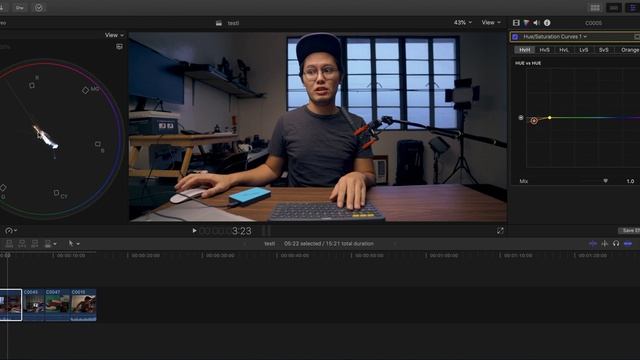
Task: Click the 'selected / total duration' readout
Action: (329, 244)
